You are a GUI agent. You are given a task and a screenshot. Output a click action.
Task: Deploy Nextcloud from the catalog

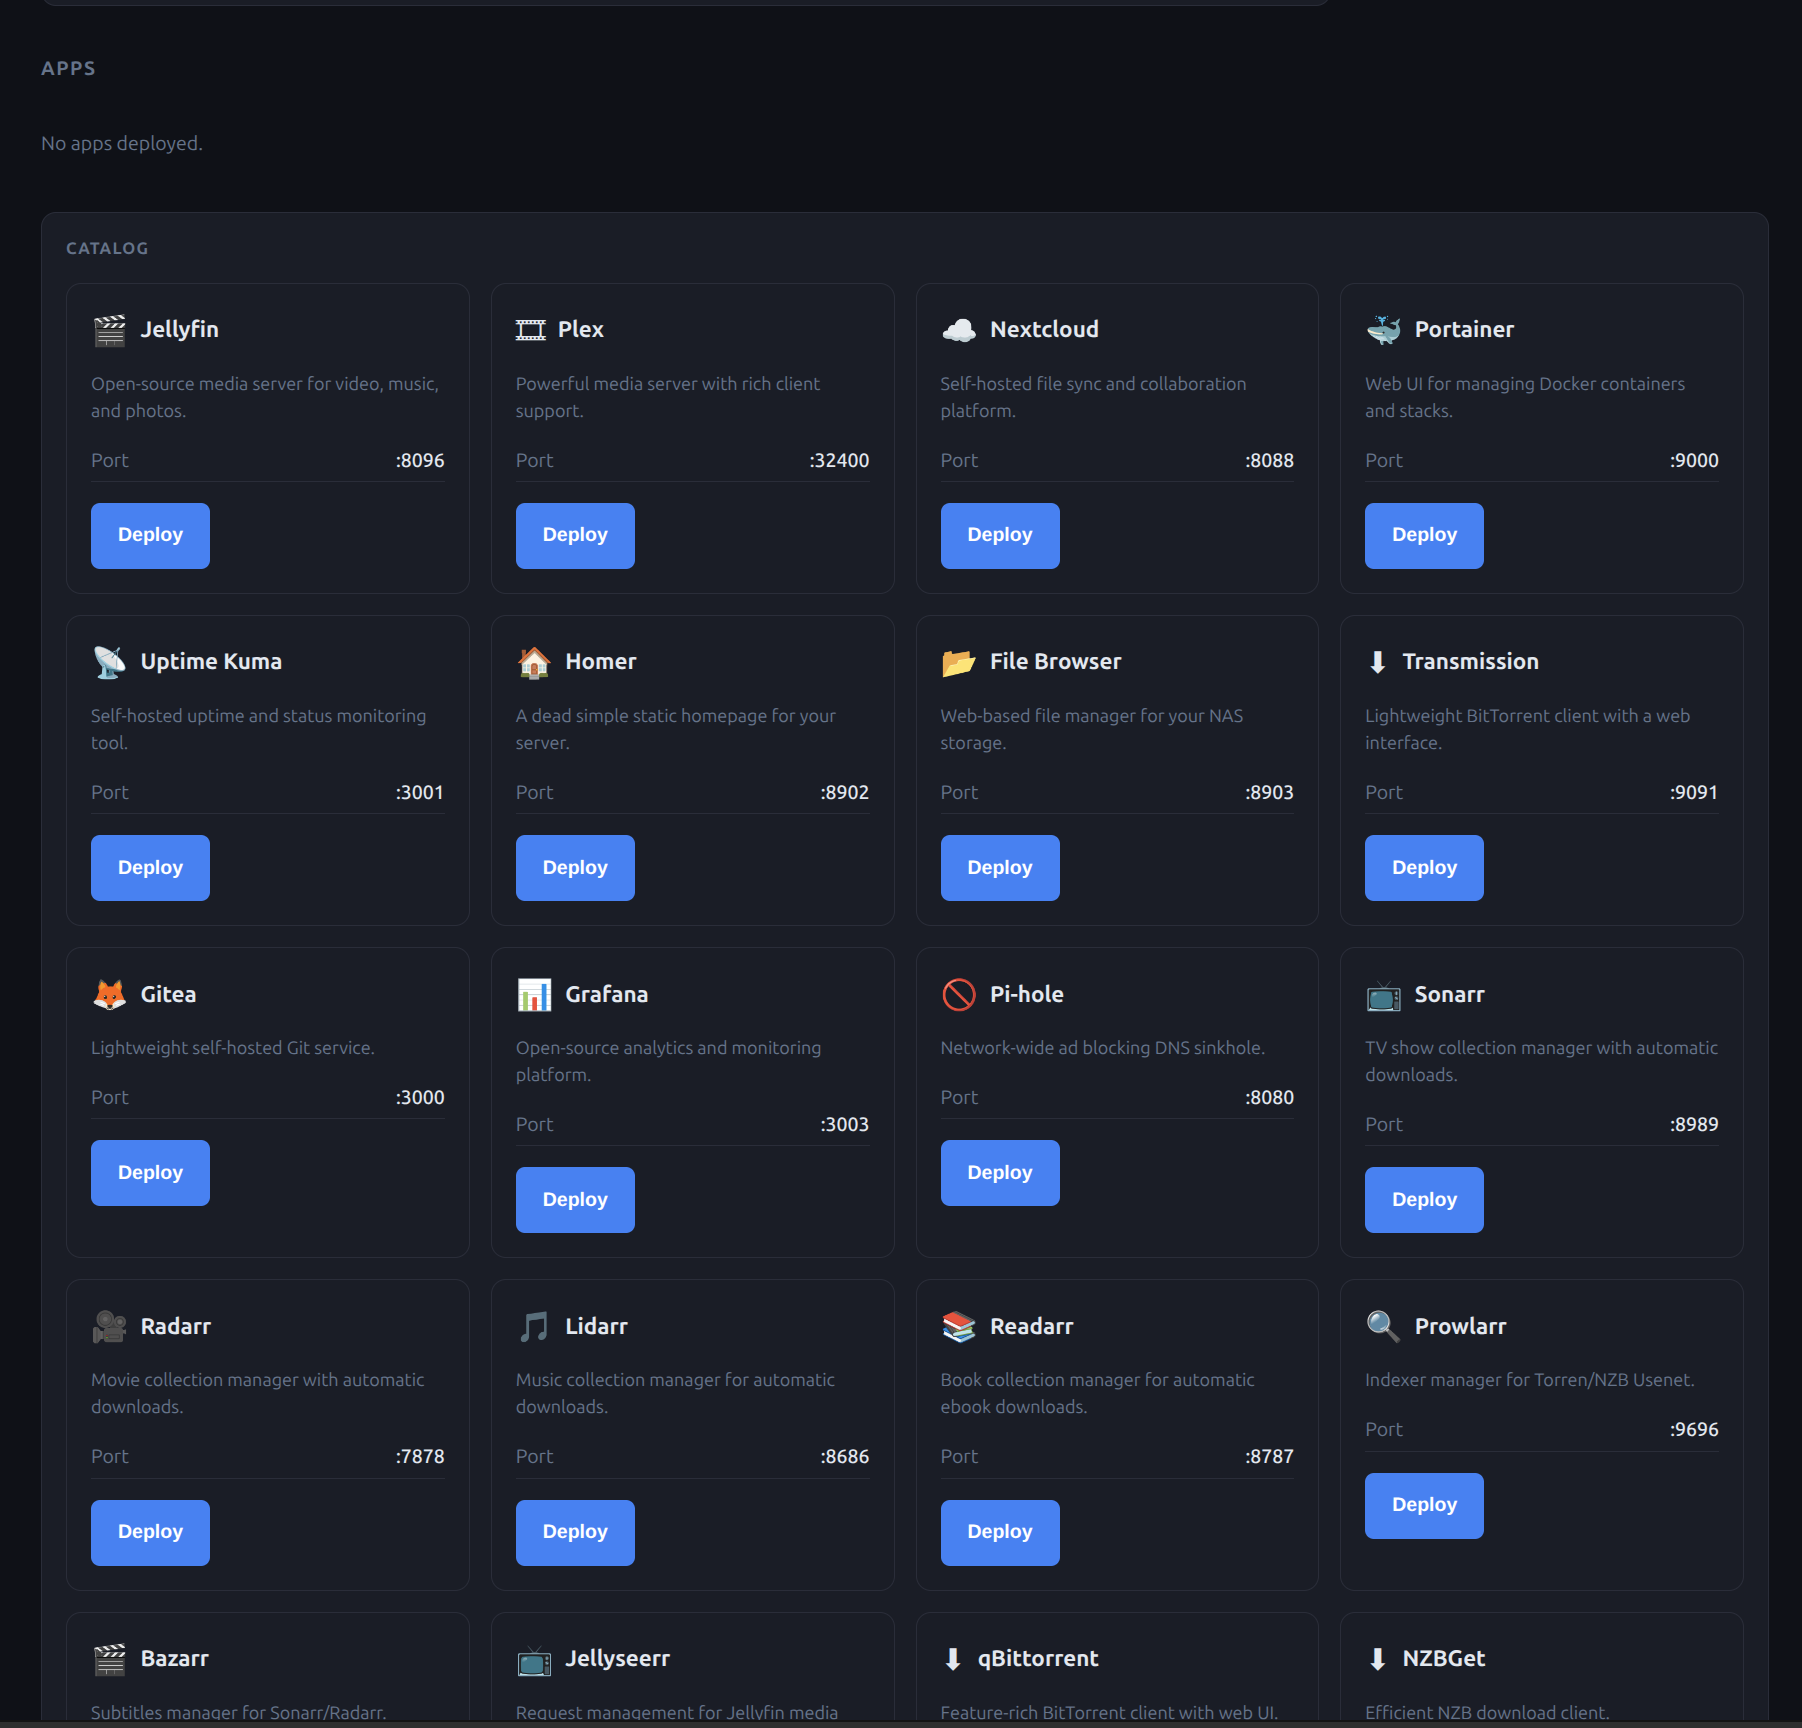click(1000, 535)
